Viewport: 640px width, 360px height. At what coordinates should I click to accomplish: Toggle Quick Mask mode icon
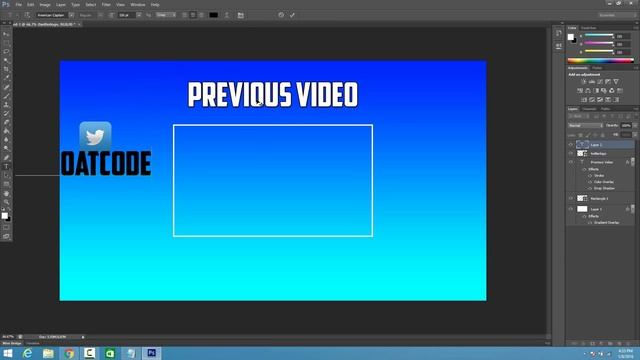(6, 227)
